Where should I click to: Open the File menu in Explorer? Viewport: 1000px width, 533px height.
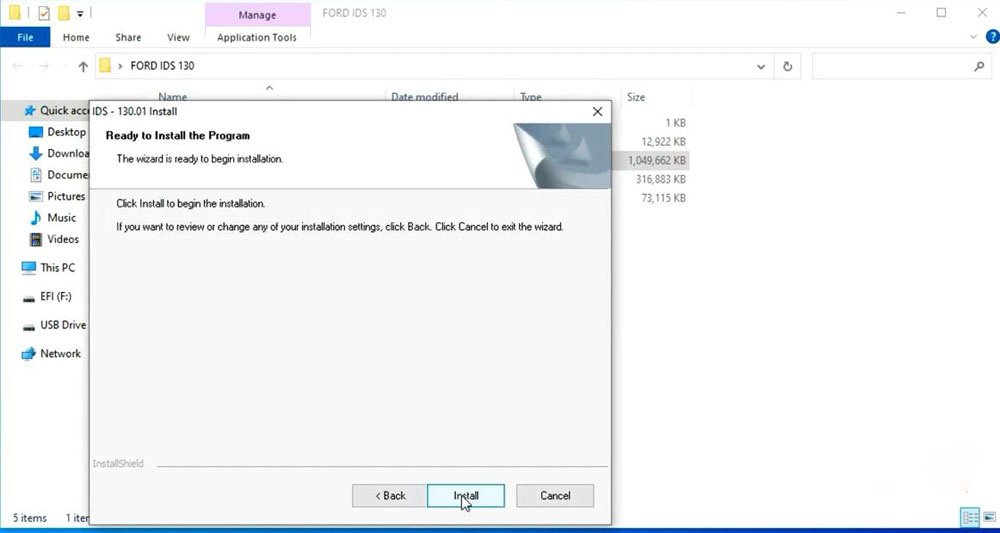[x=25, y=38]
